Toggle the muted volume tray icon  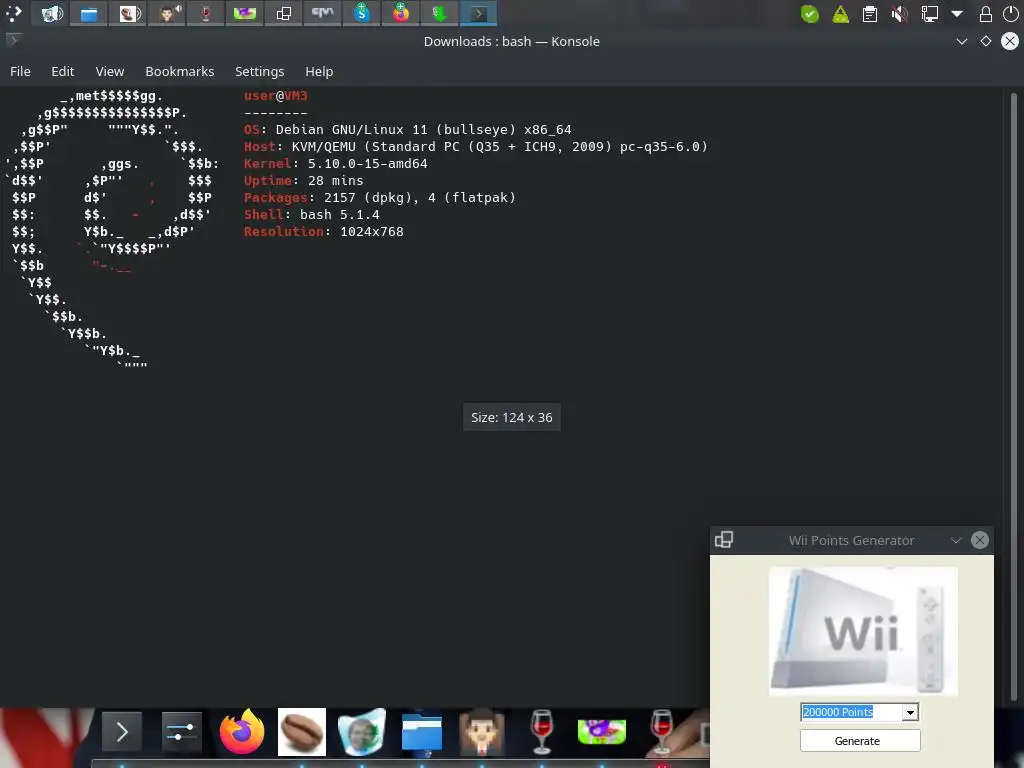point(899,14)
